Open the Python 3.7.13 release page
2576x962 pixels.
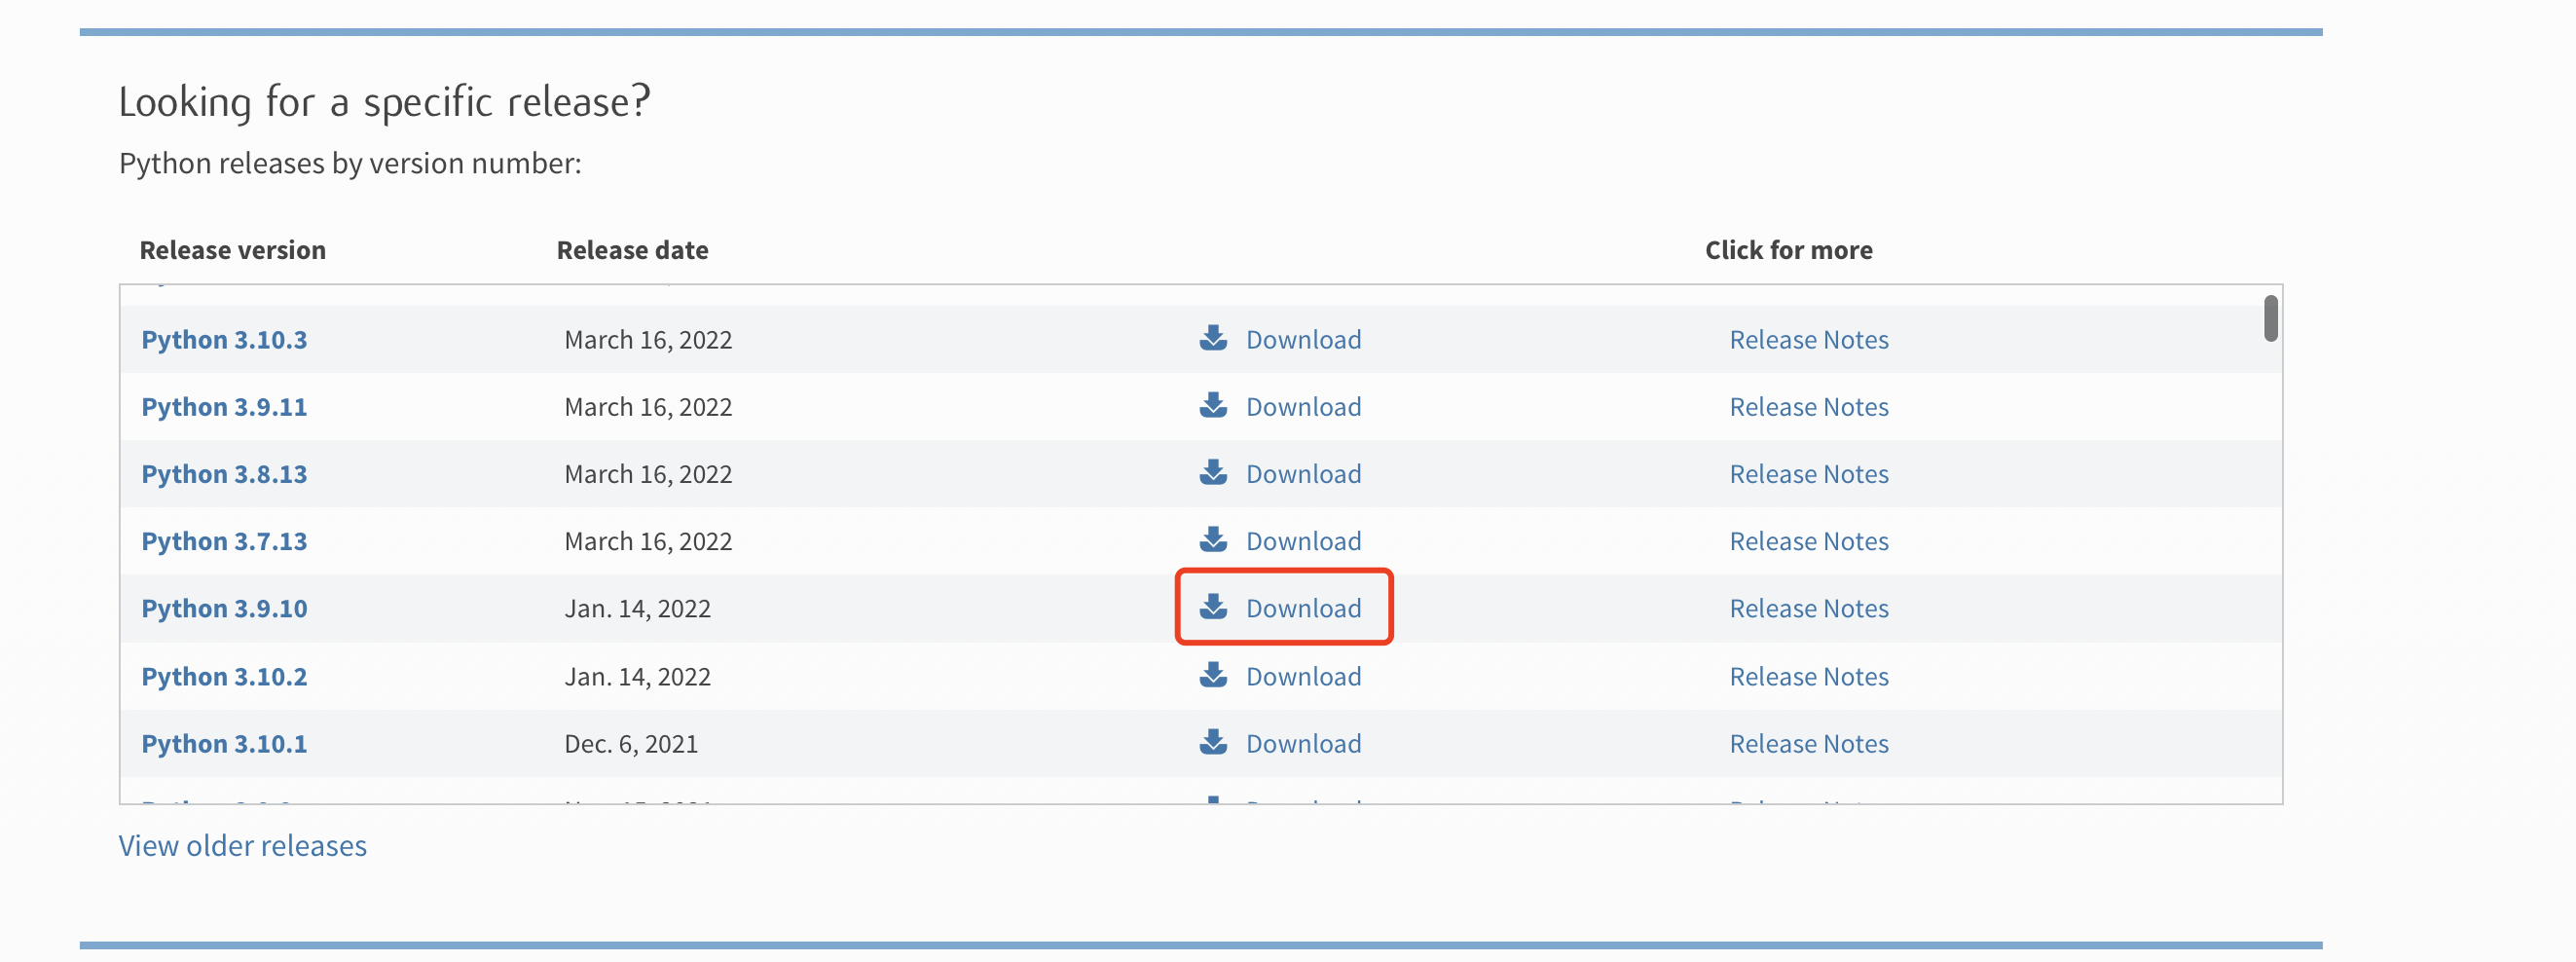pos(224,541)
